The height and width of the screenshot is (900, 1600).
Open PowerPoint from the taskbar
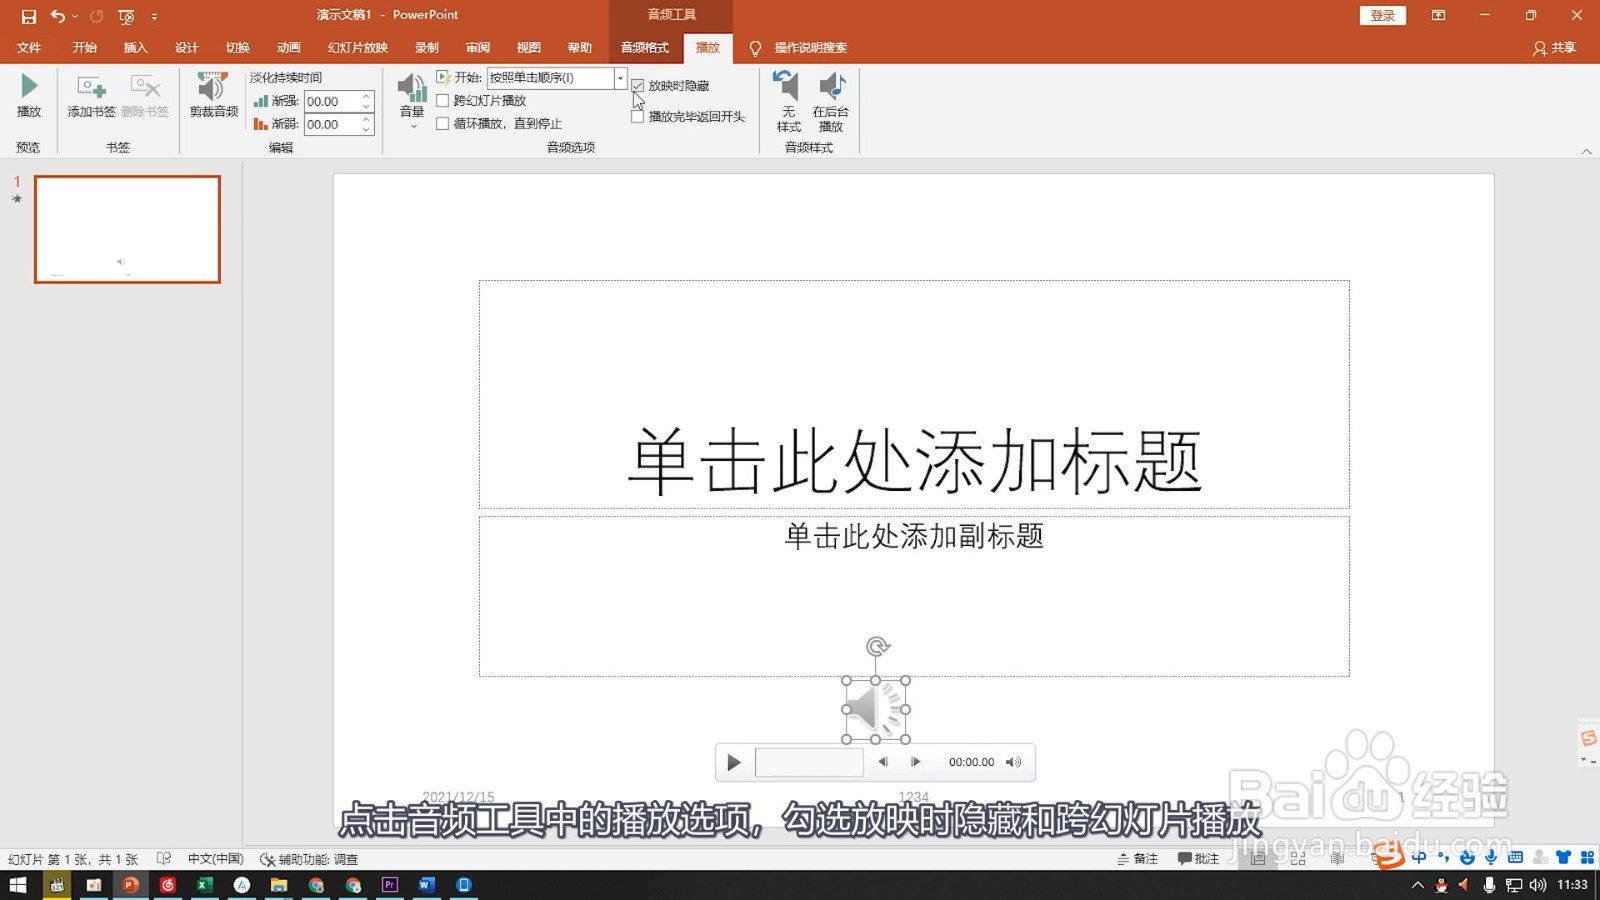(x=130, y=884)
